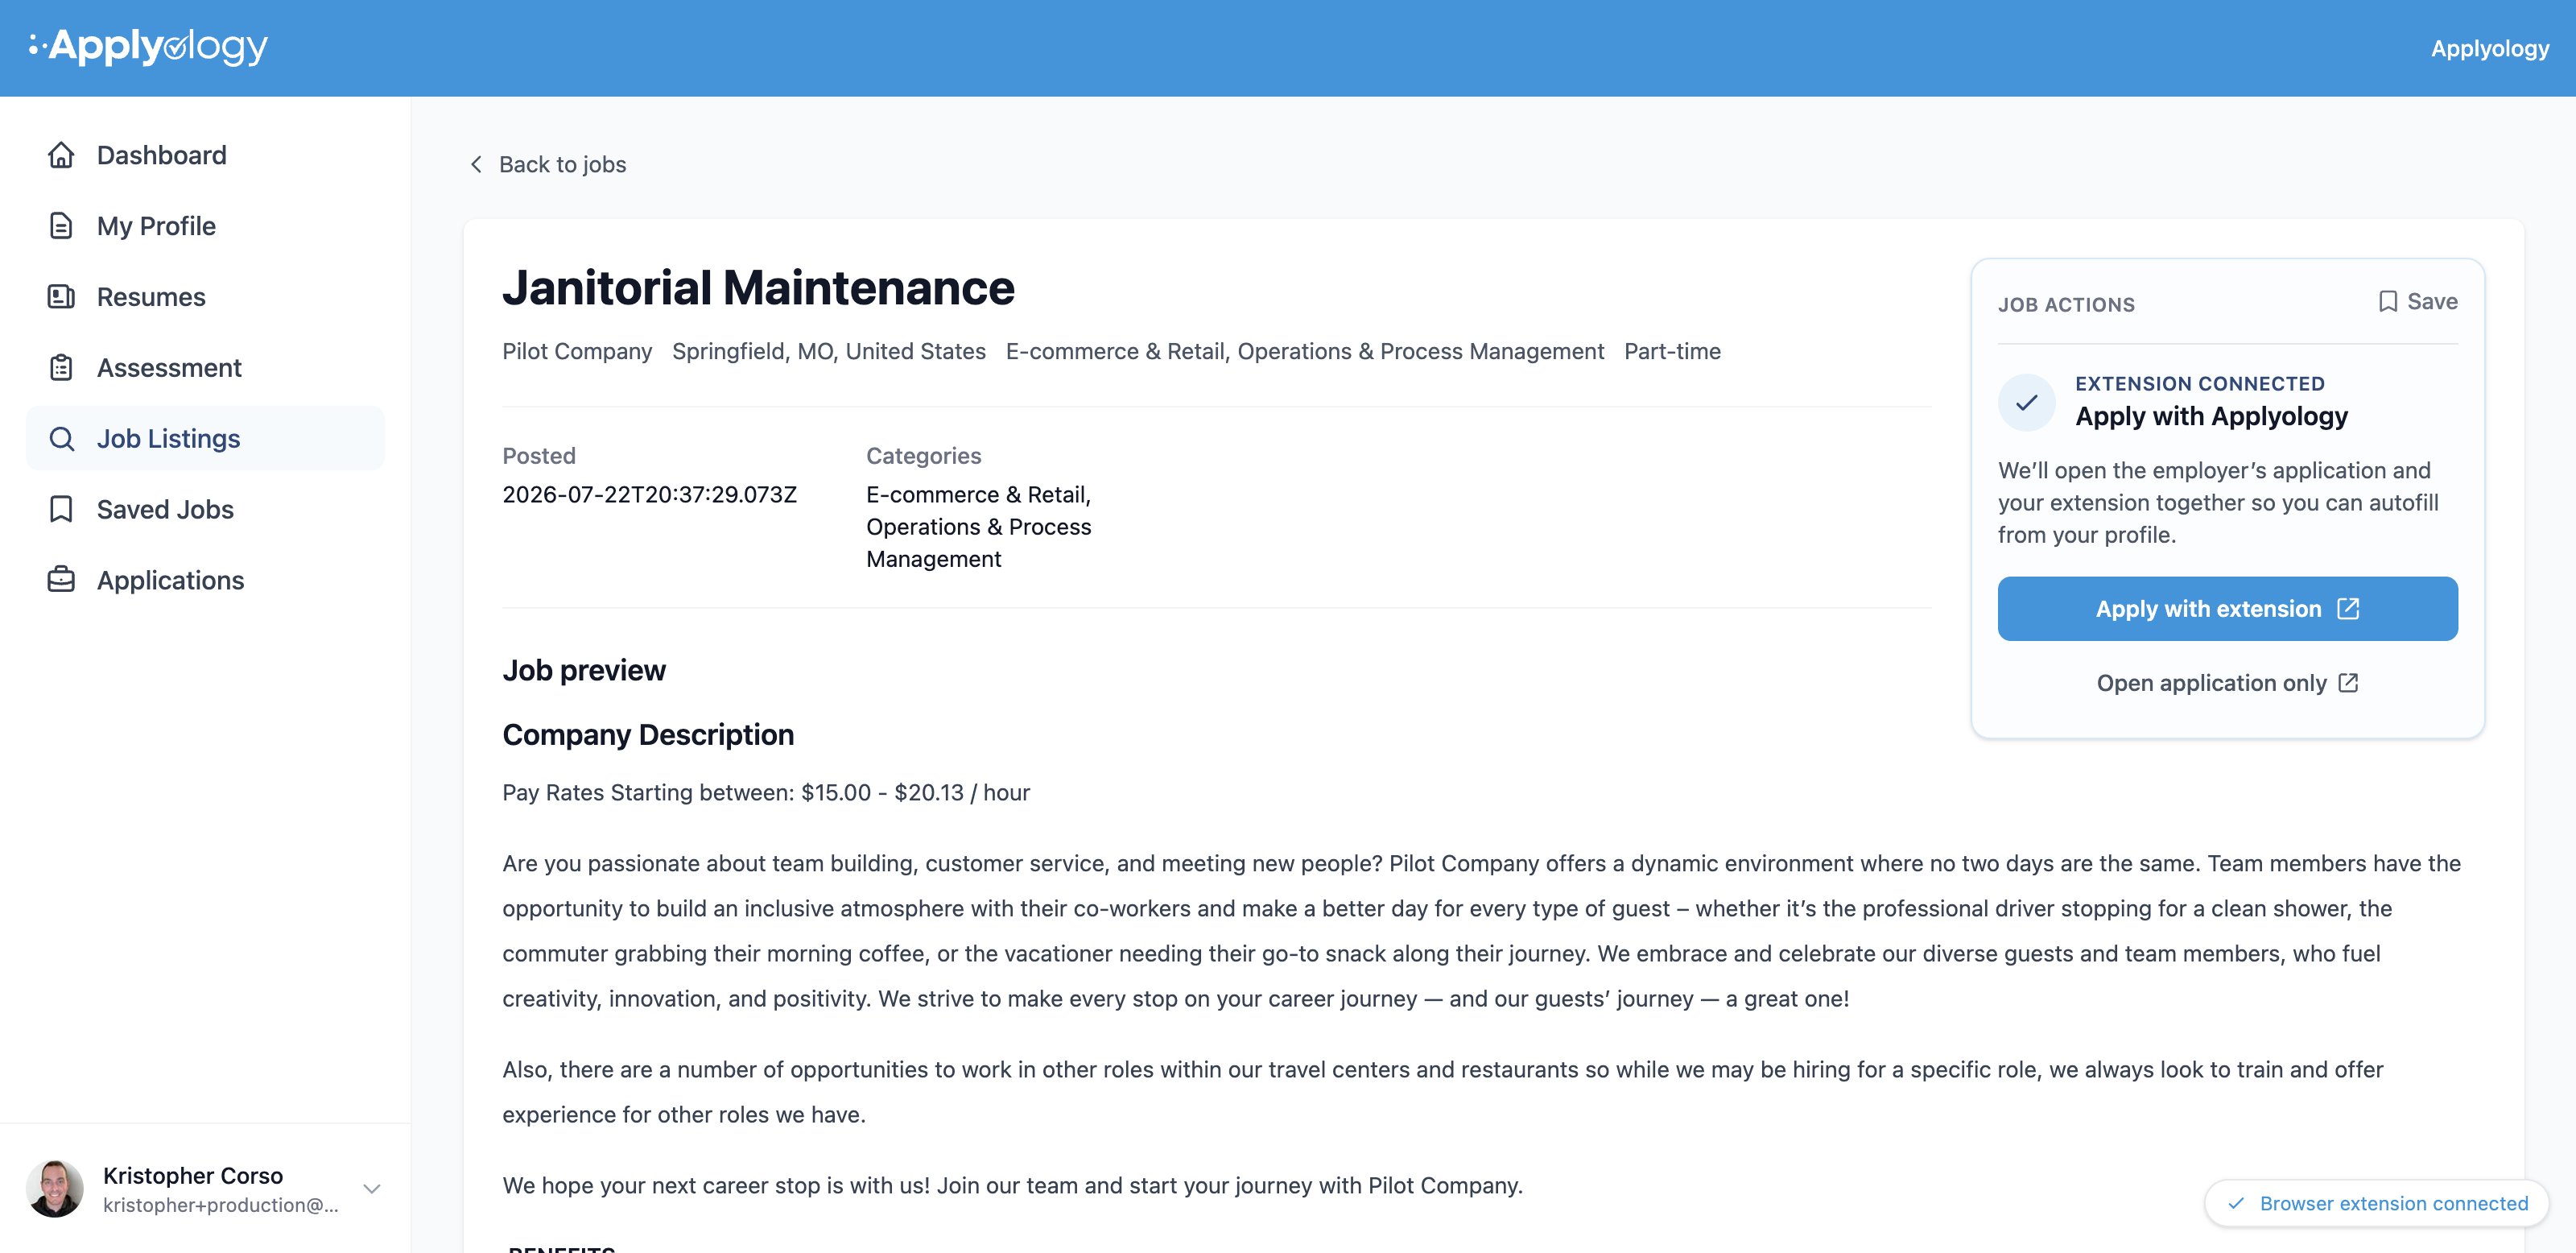2576x1253 pixels.
Task: Click the Assessment clipboard icon
Action: (61, 368)
